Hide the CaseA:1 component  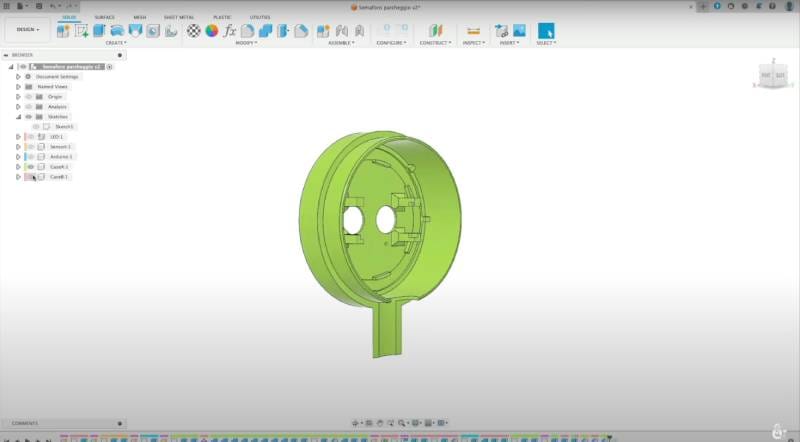tap(31, 167)
